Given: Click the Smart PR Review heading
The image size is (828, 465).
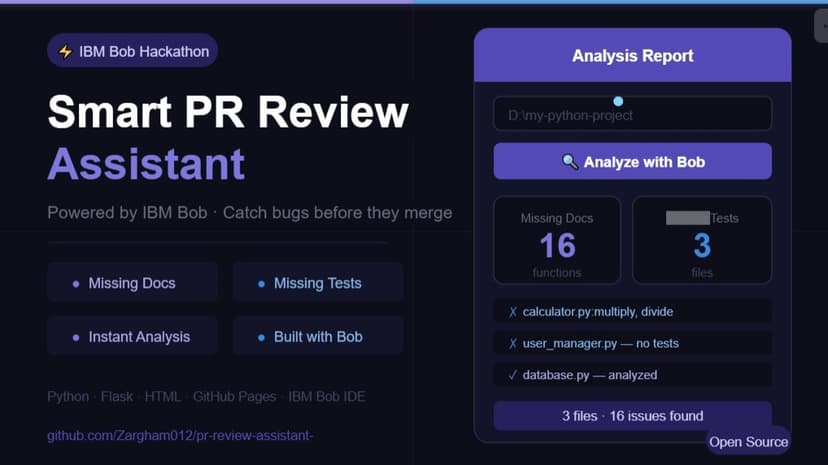Looking at the screenshot, I should 228,112.
